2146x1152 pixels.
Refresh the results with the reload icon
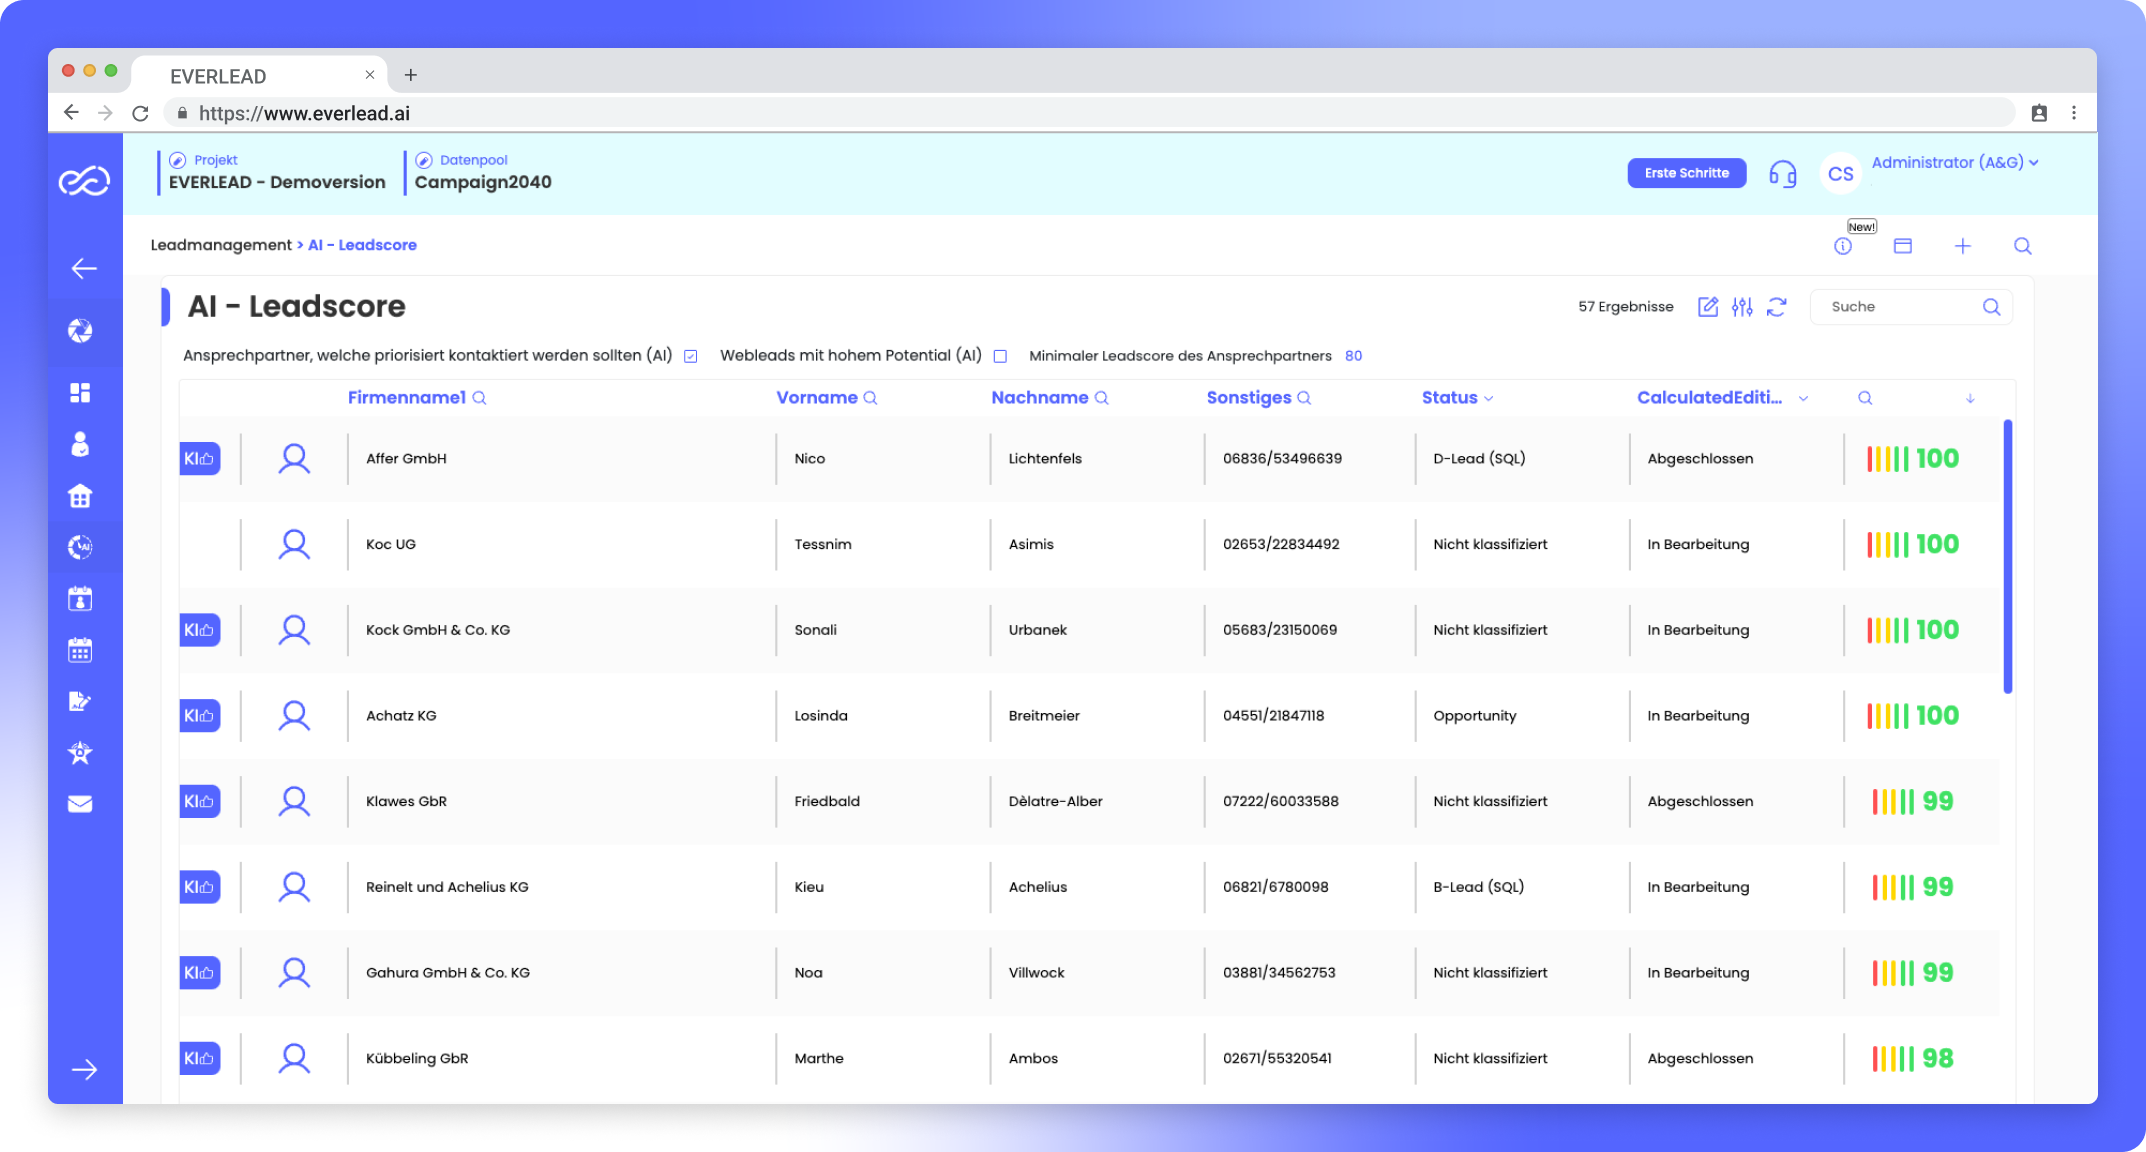[x=1778, y=307]
